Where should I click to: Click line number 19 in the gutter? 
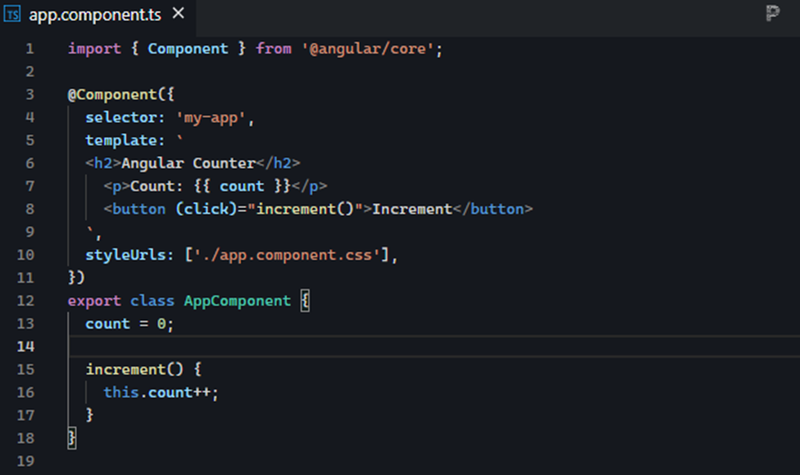[26, 461]
